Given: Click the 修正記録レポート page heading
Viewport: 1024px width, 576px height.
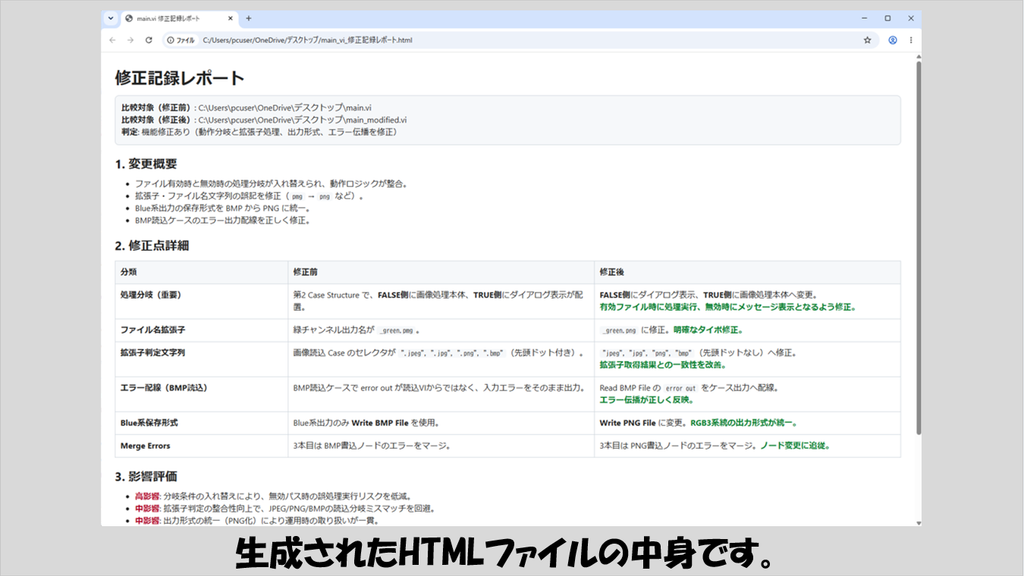Looking at the screenshot, I should point(180,78).
